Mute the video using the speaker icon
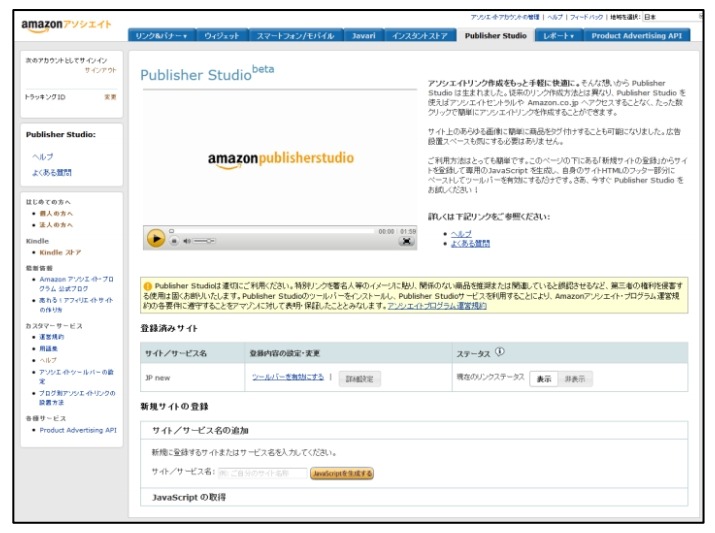The image size is (715, 533). (187, 241)
